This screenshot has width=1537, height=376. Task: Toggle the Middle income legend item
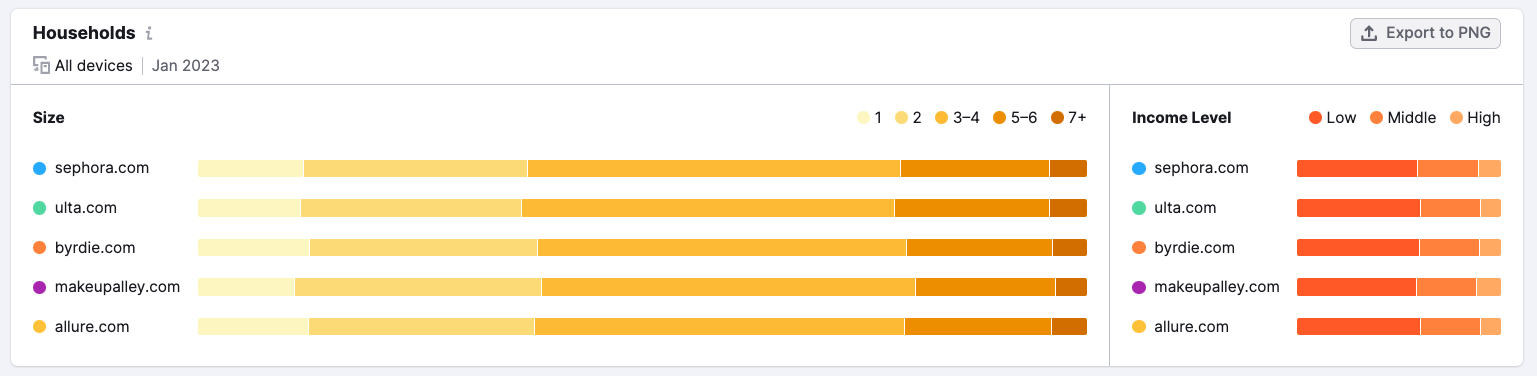coord(1403,118)
